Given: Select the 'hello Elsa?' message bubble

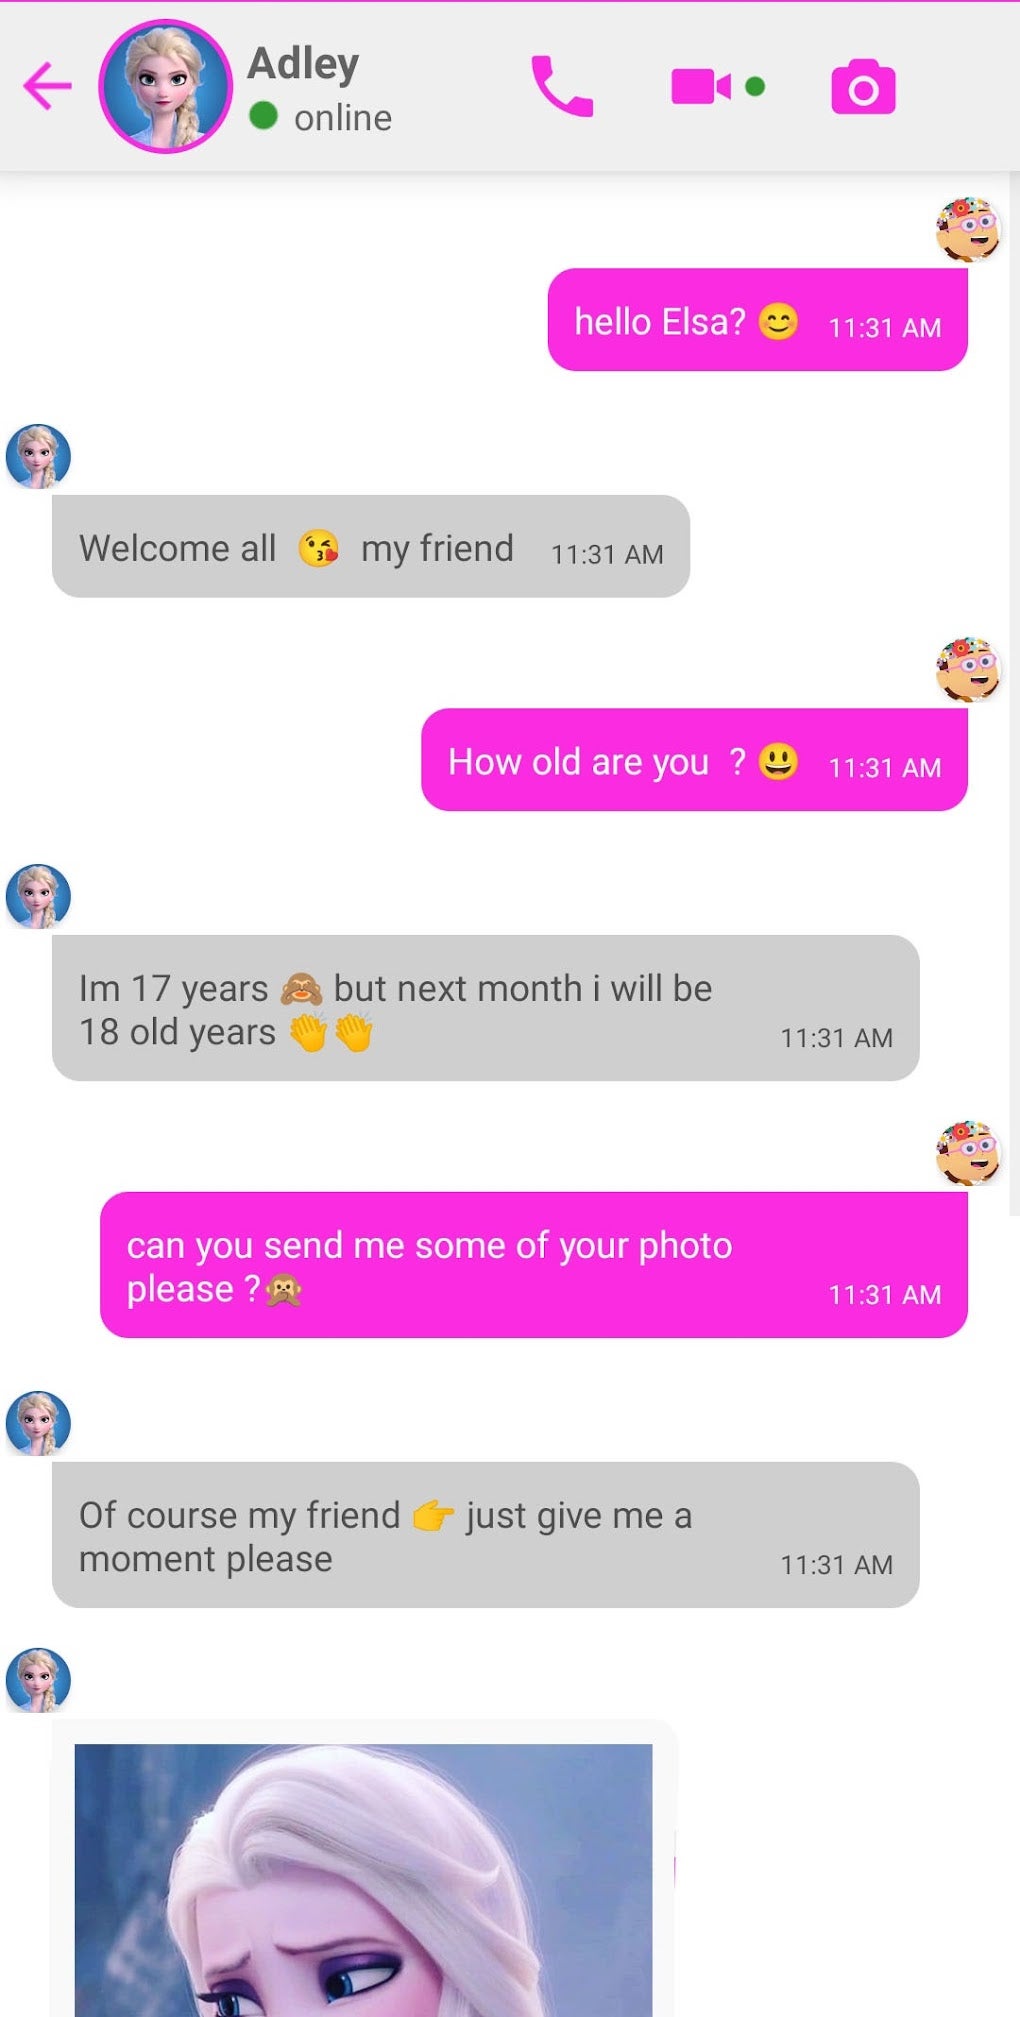Looking at the screenshot, I should pos(757,320).
